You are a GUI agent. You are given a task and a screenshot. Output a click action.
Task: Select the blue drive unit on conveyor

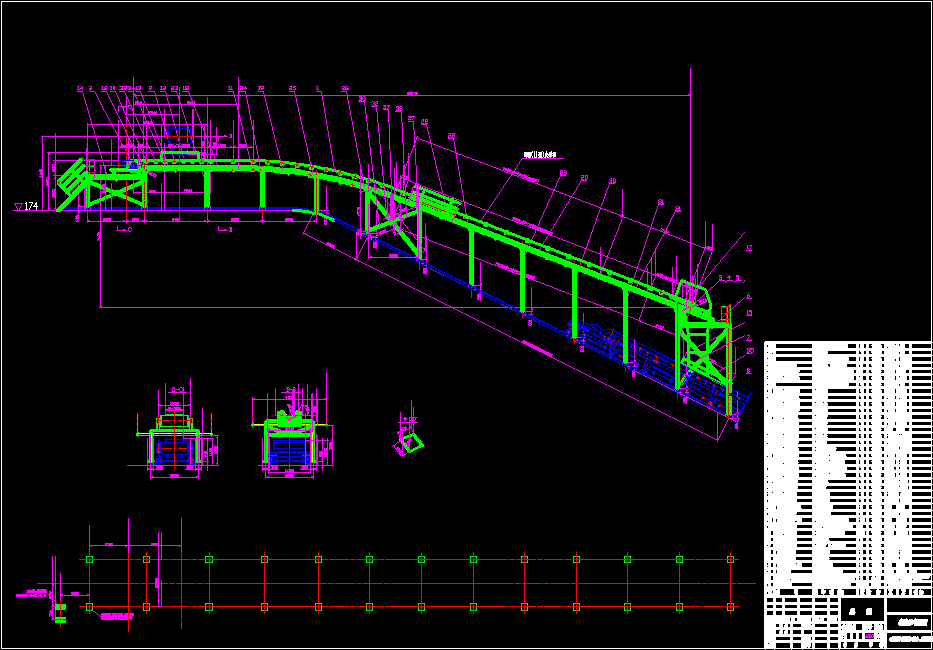click(179, 135)
